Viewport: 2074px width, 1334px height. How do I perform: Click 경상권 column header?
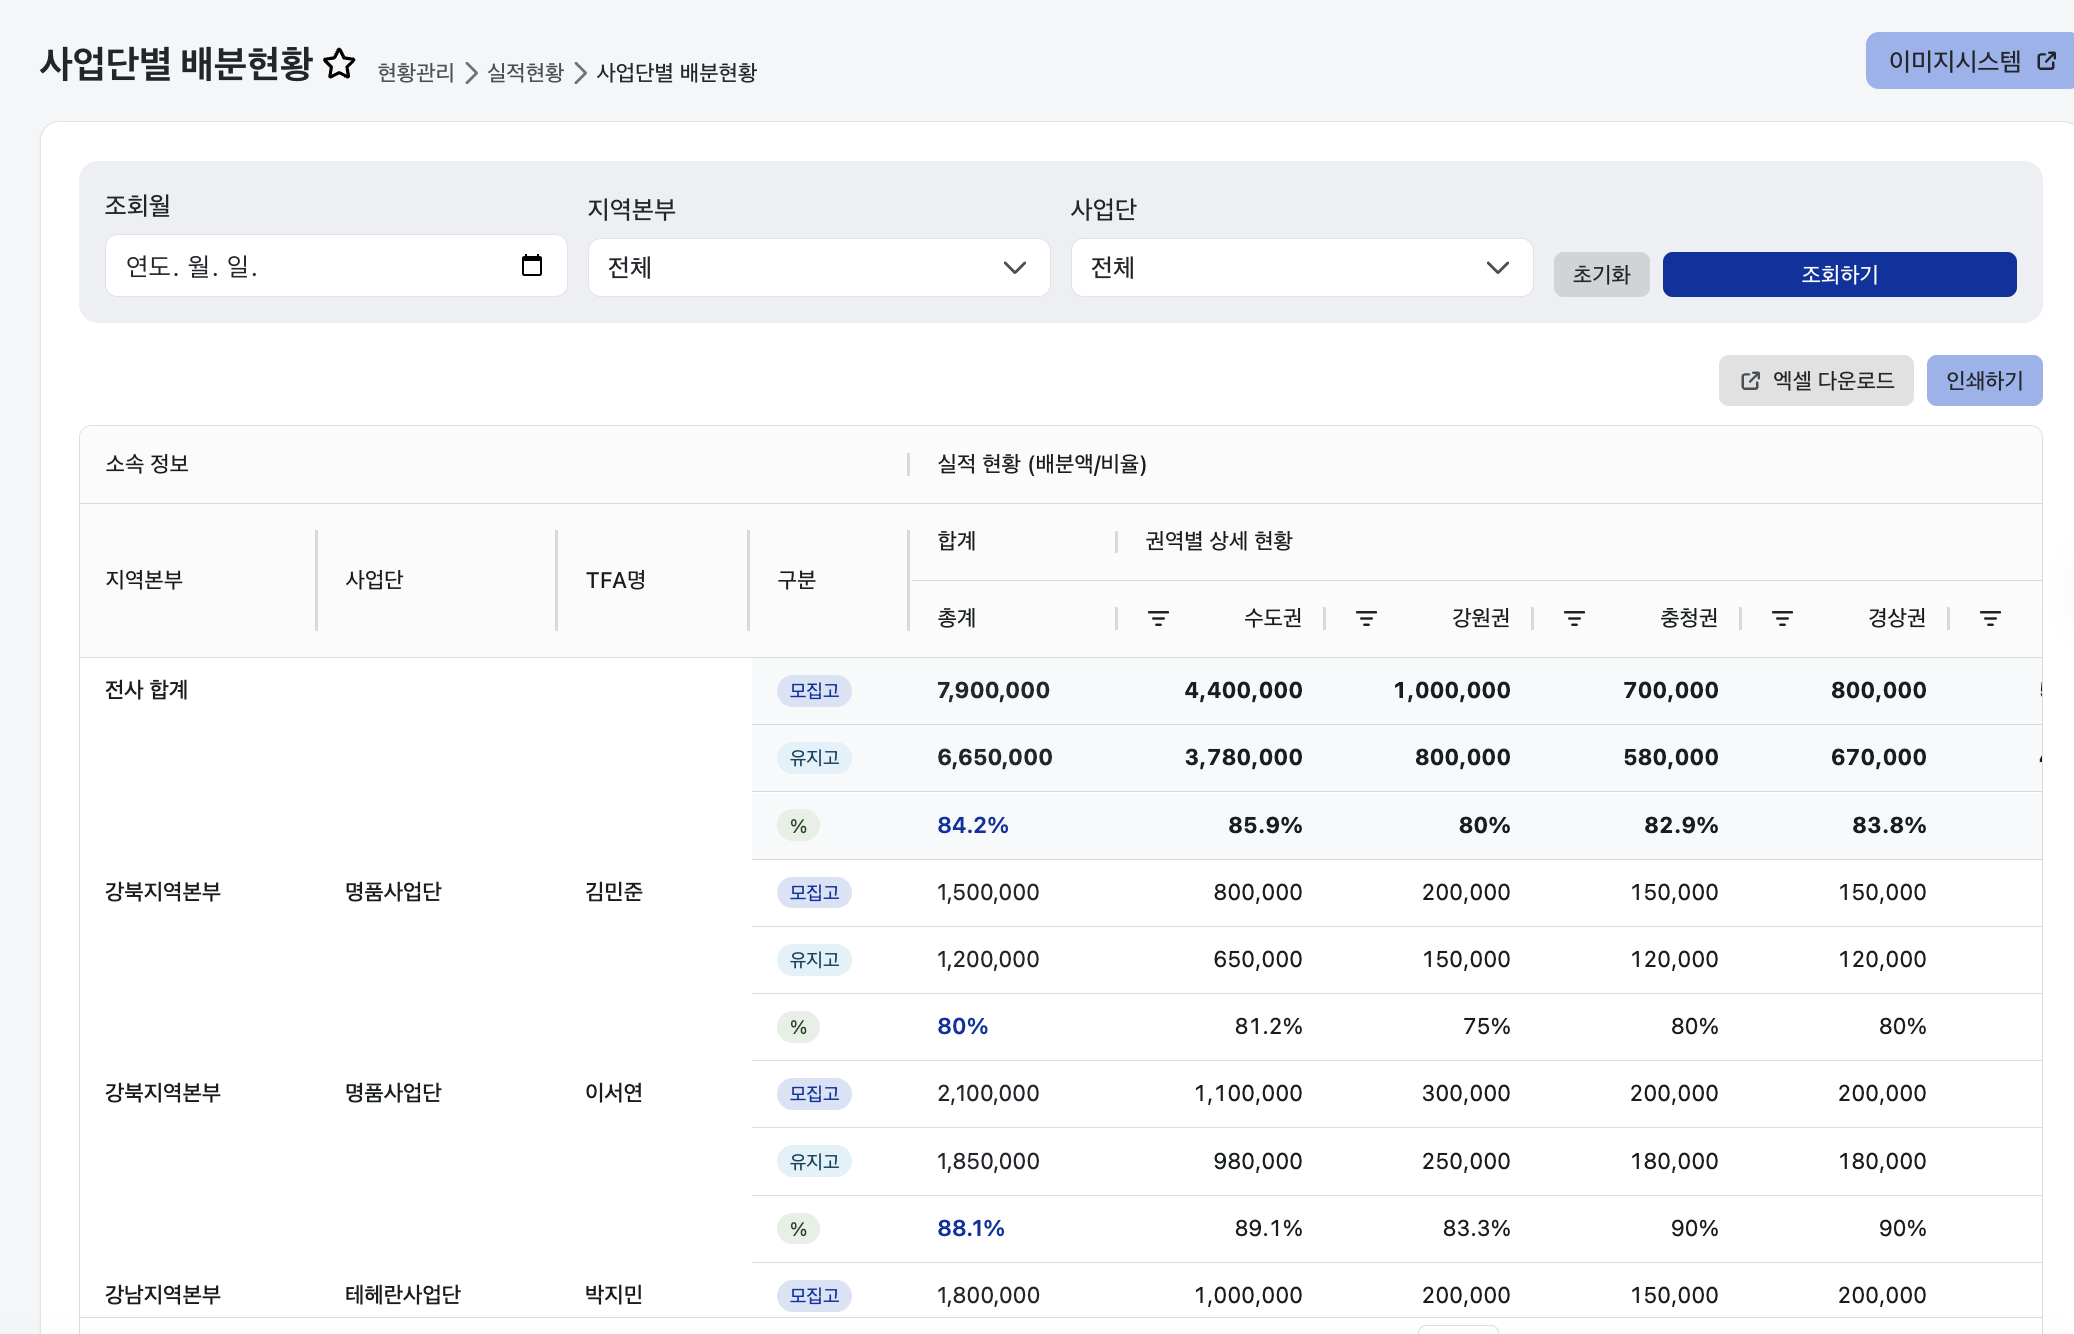coord(1896,618)
